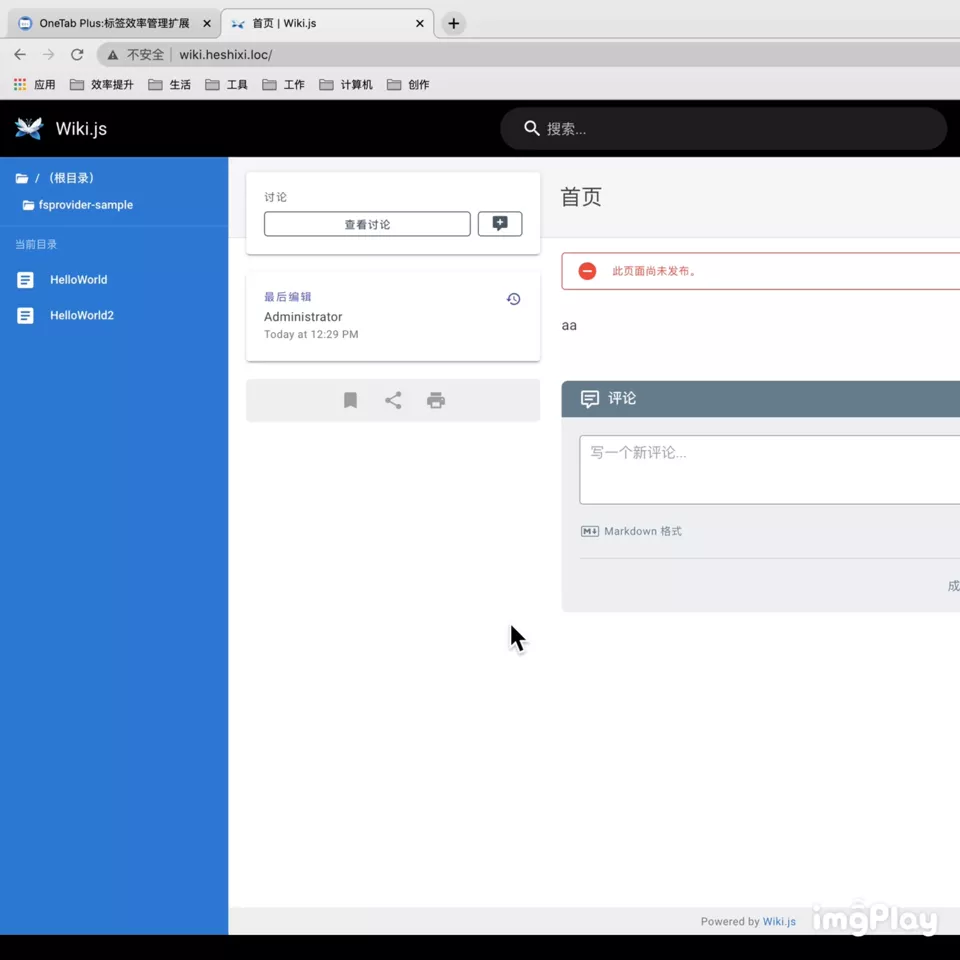
Task: Go back in browser history
Action: click(20, 54)
